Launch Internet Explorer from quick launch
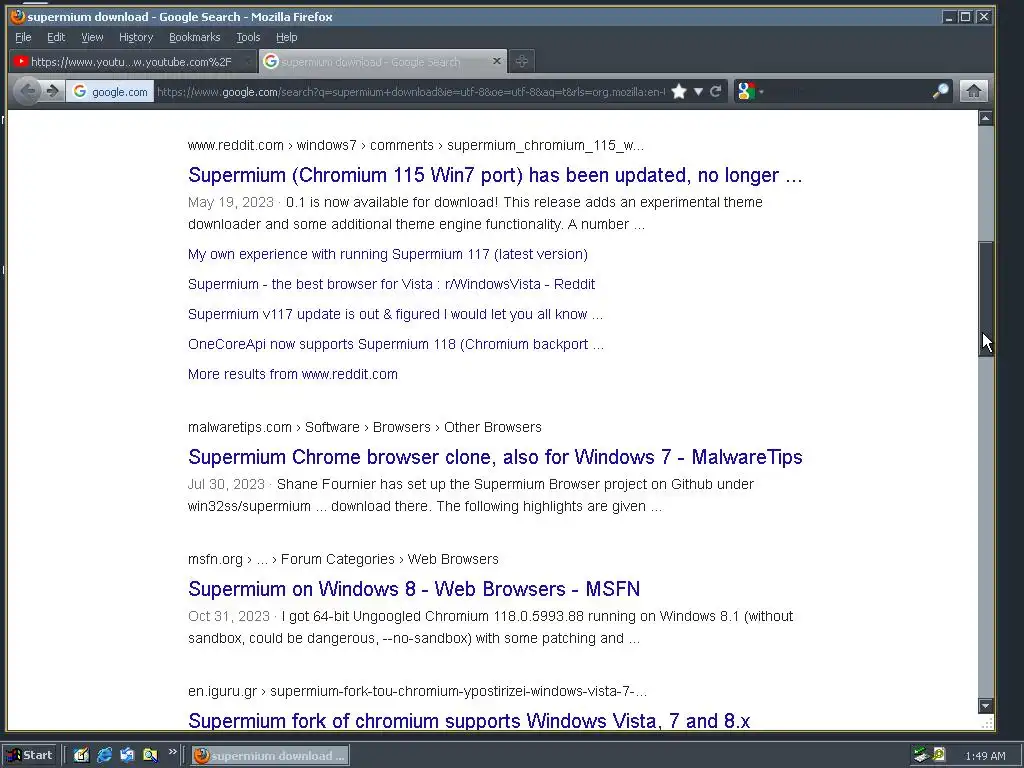This screenshot has width=1024, height=768. click(x=104, y=756)
